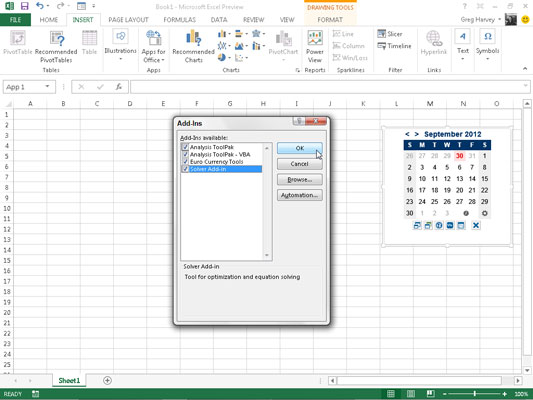Switch to the HOME tab
Viewport: 533px width, 400px height.
(49, 20)
